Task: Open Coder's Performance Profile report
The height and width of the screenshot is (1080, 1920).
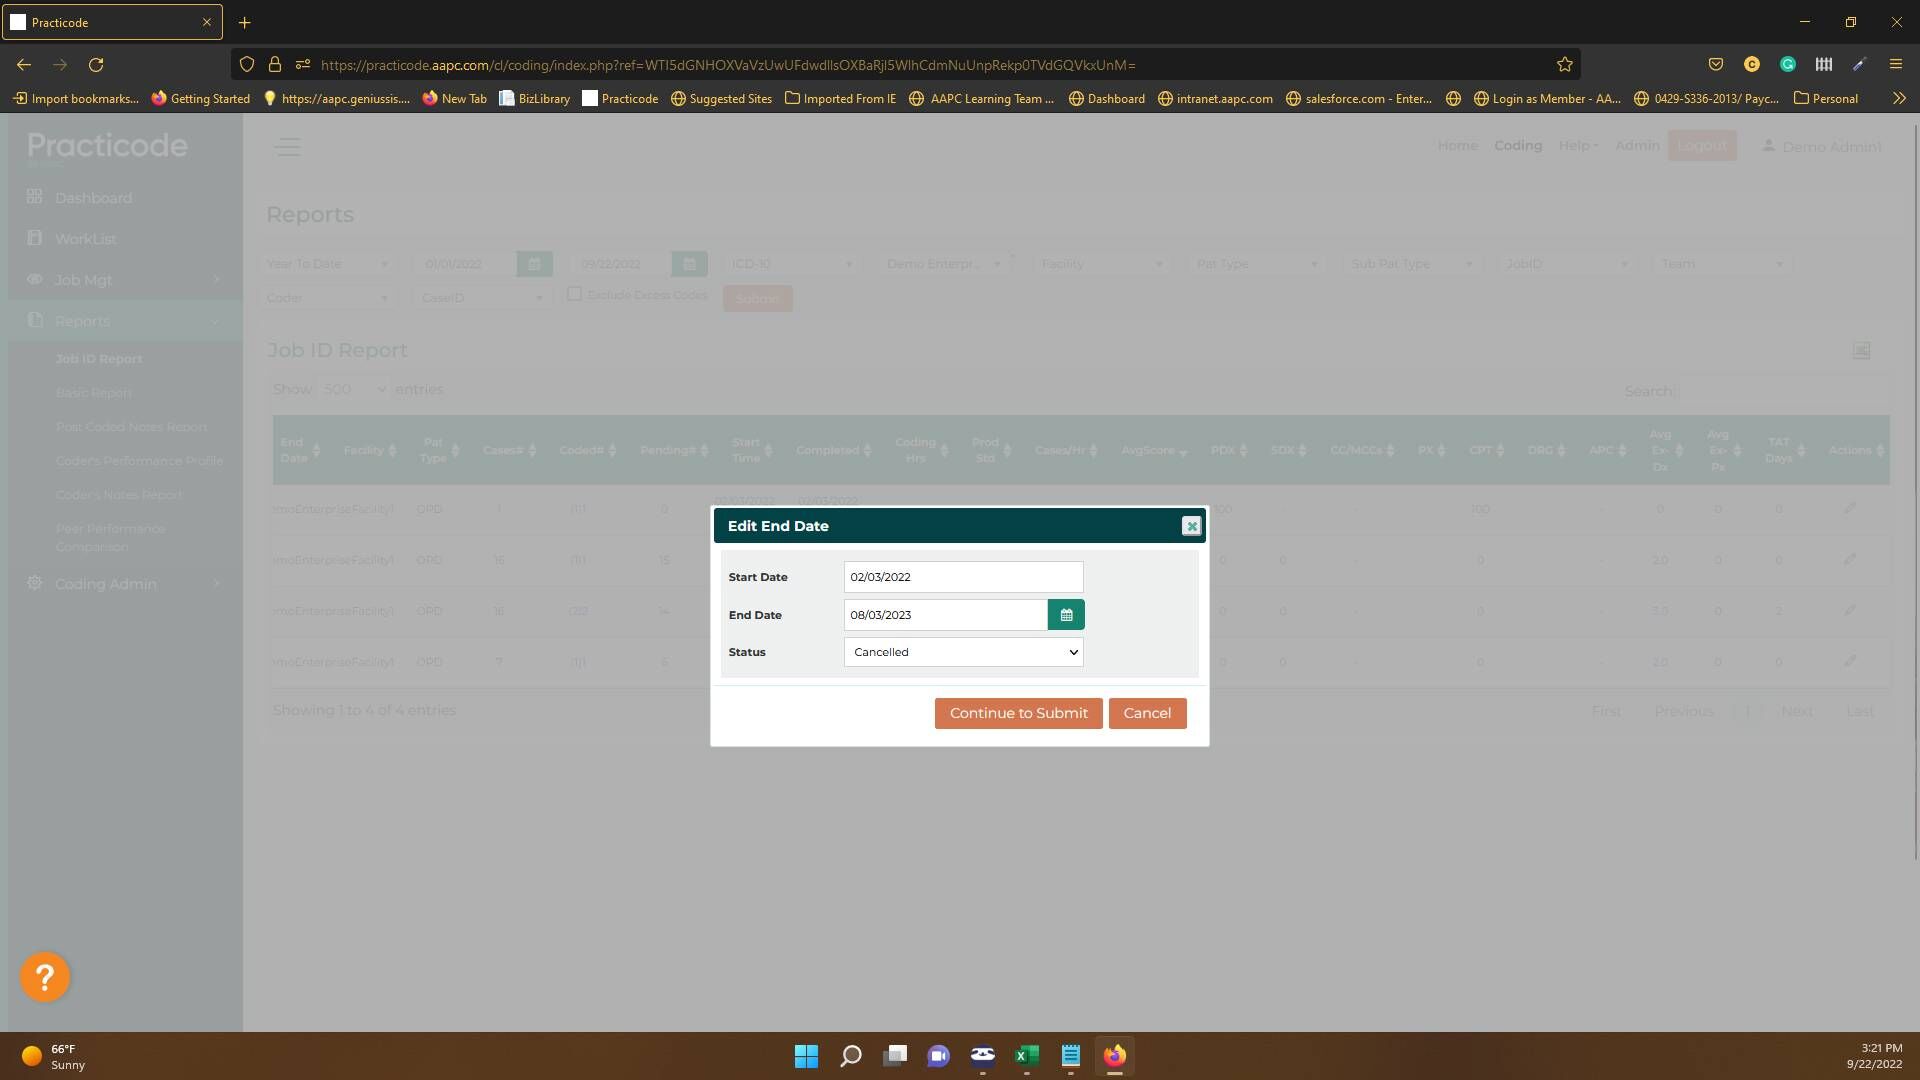Action: point(139,461)
